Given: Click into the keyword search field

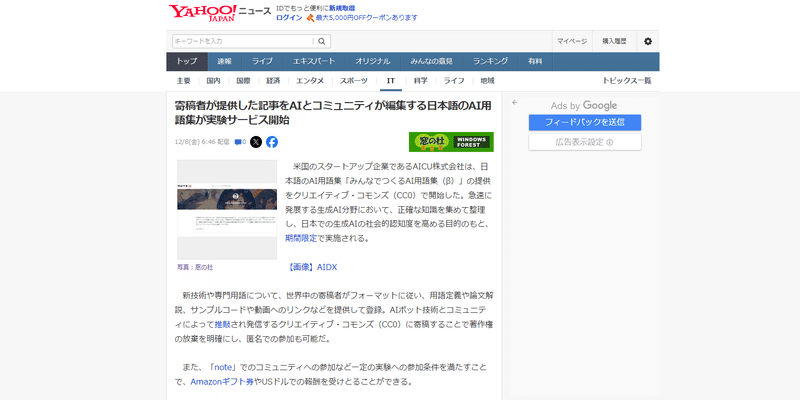Looking at the screenshot, I should point(243,41).
